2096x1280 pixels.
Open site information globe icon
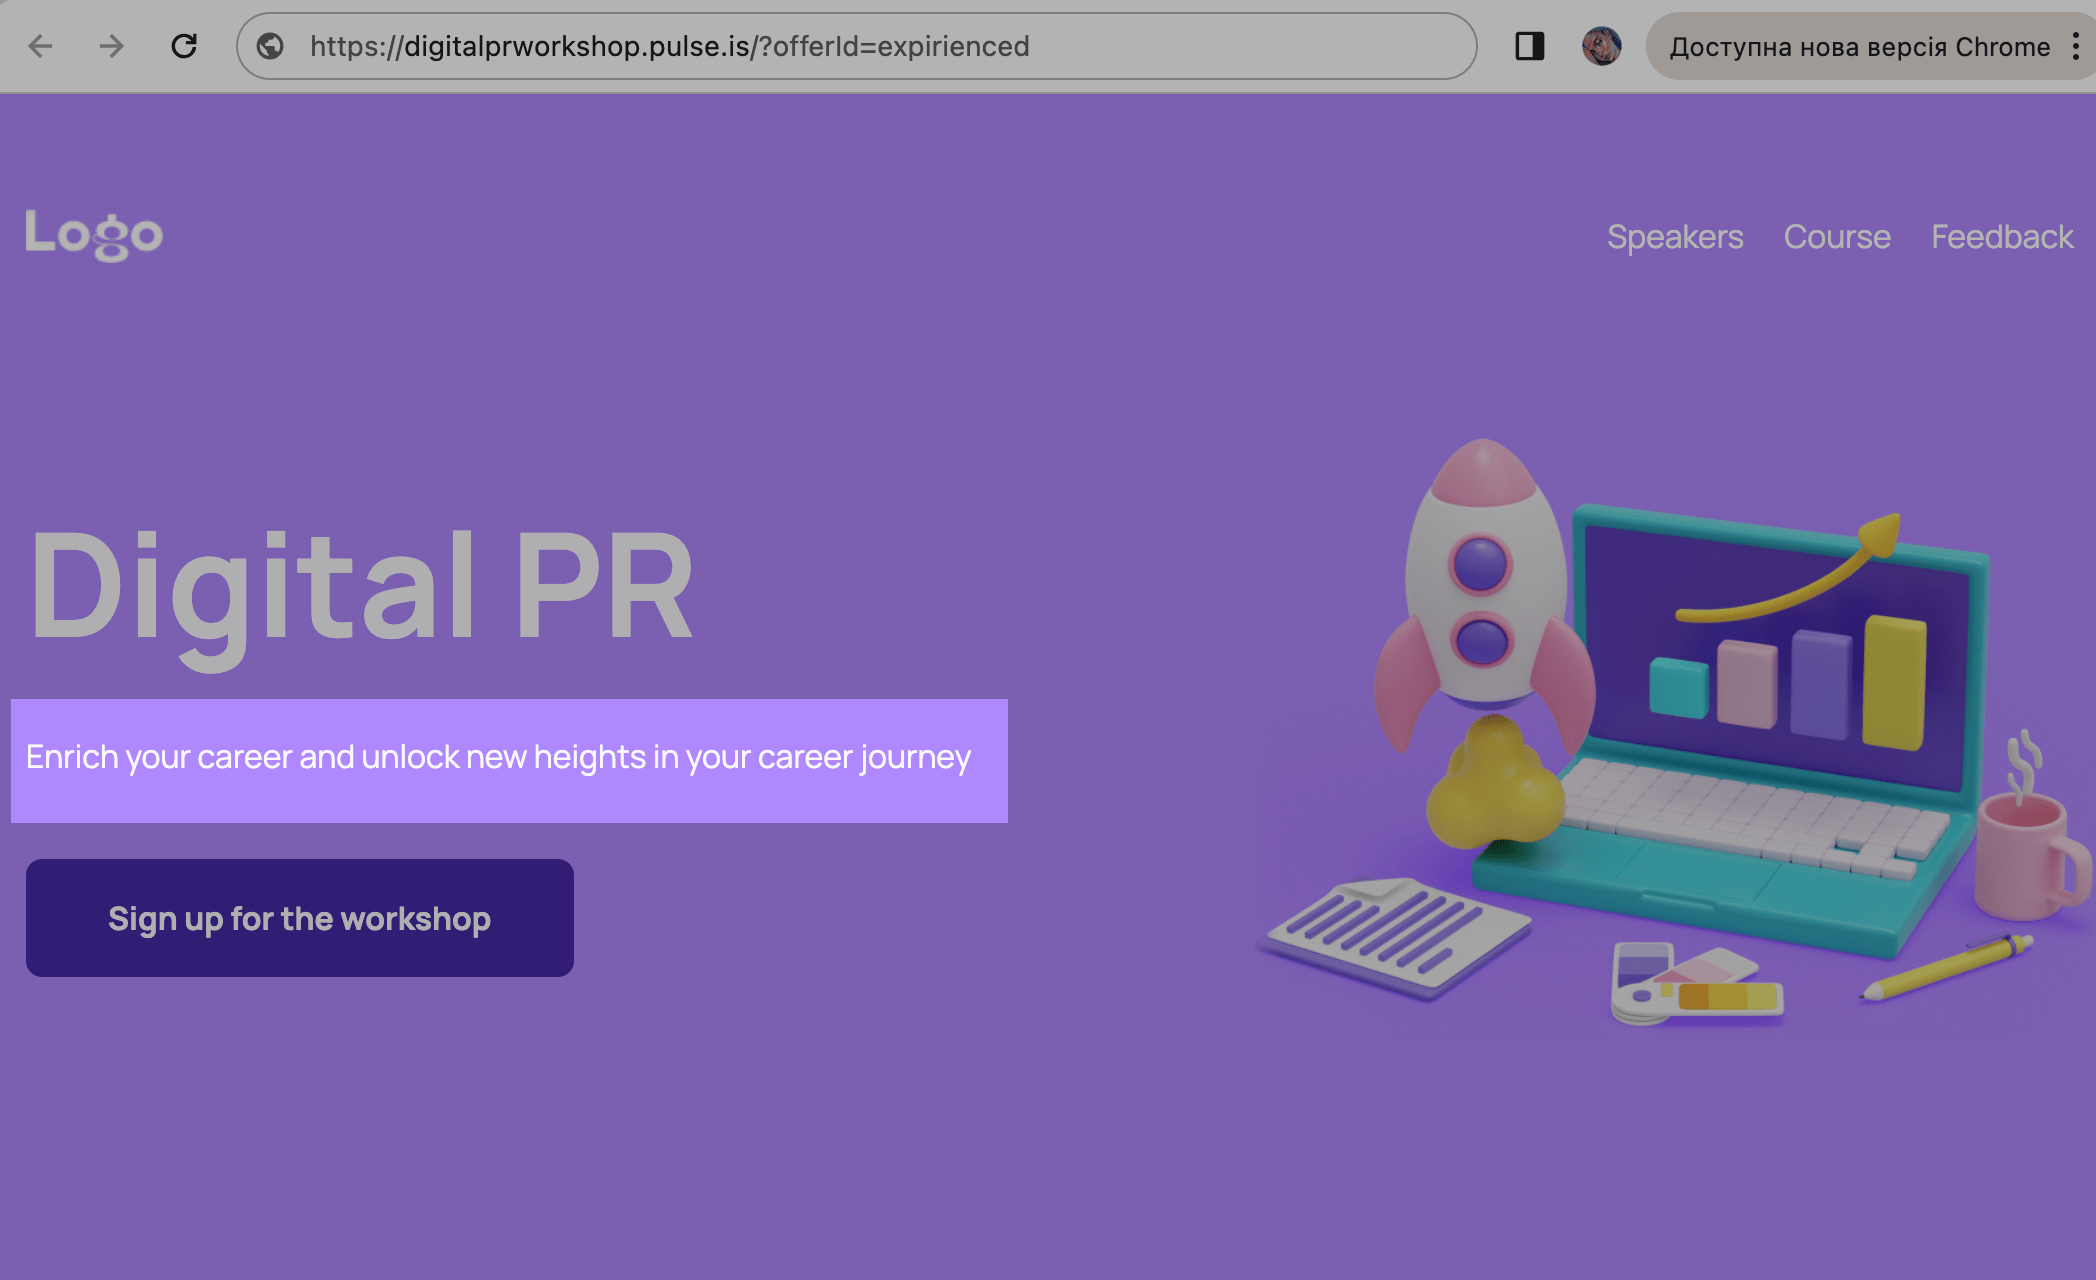(x=270, y=46)
